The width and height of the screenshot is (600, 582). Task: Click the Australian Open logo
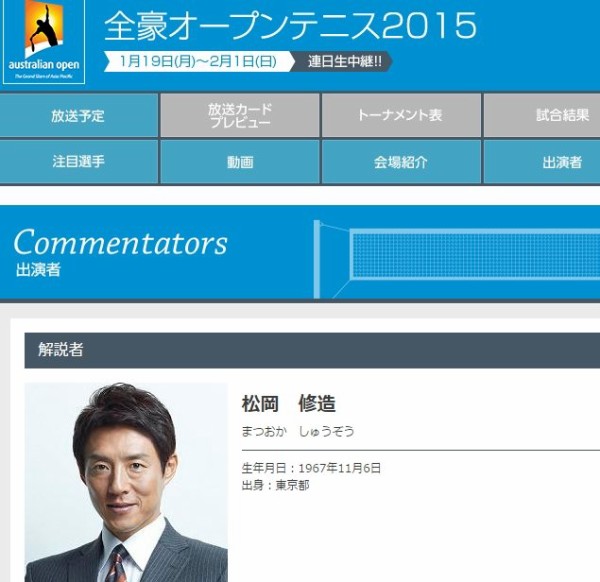[x=44, y=41]
